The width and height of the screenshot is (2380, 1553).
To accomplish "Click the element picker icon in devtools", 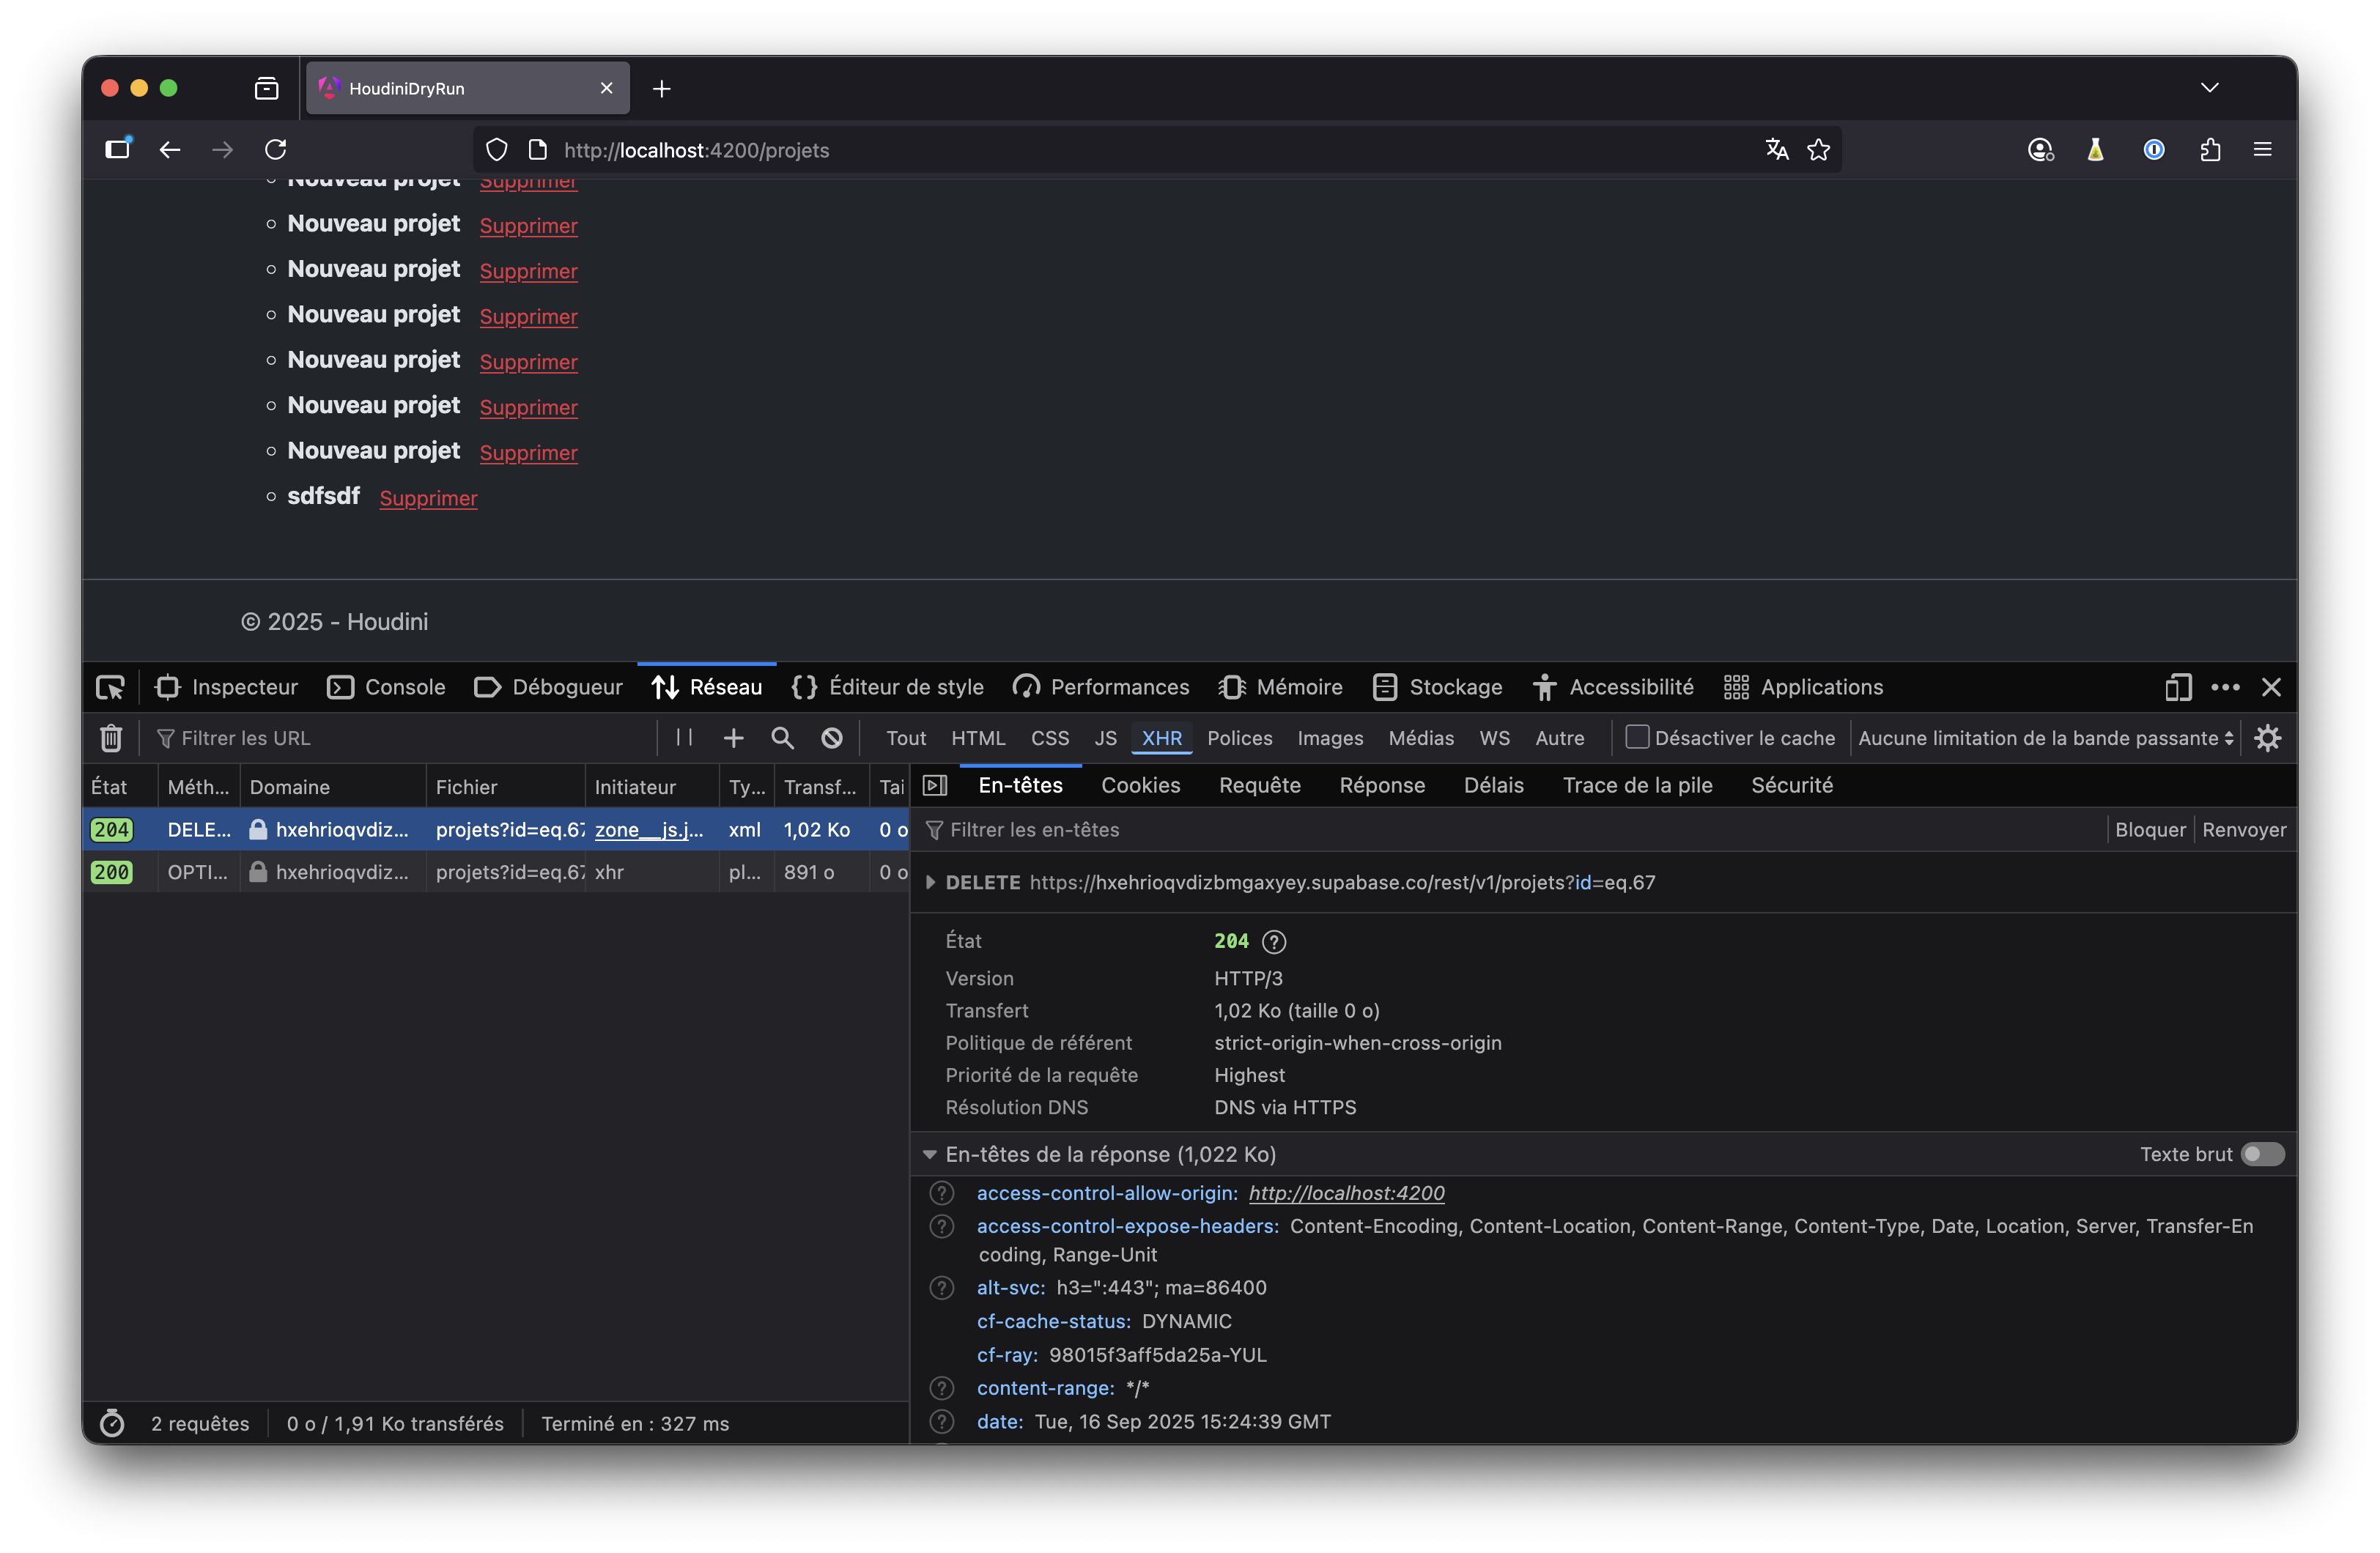I will (x=110, y=687).
